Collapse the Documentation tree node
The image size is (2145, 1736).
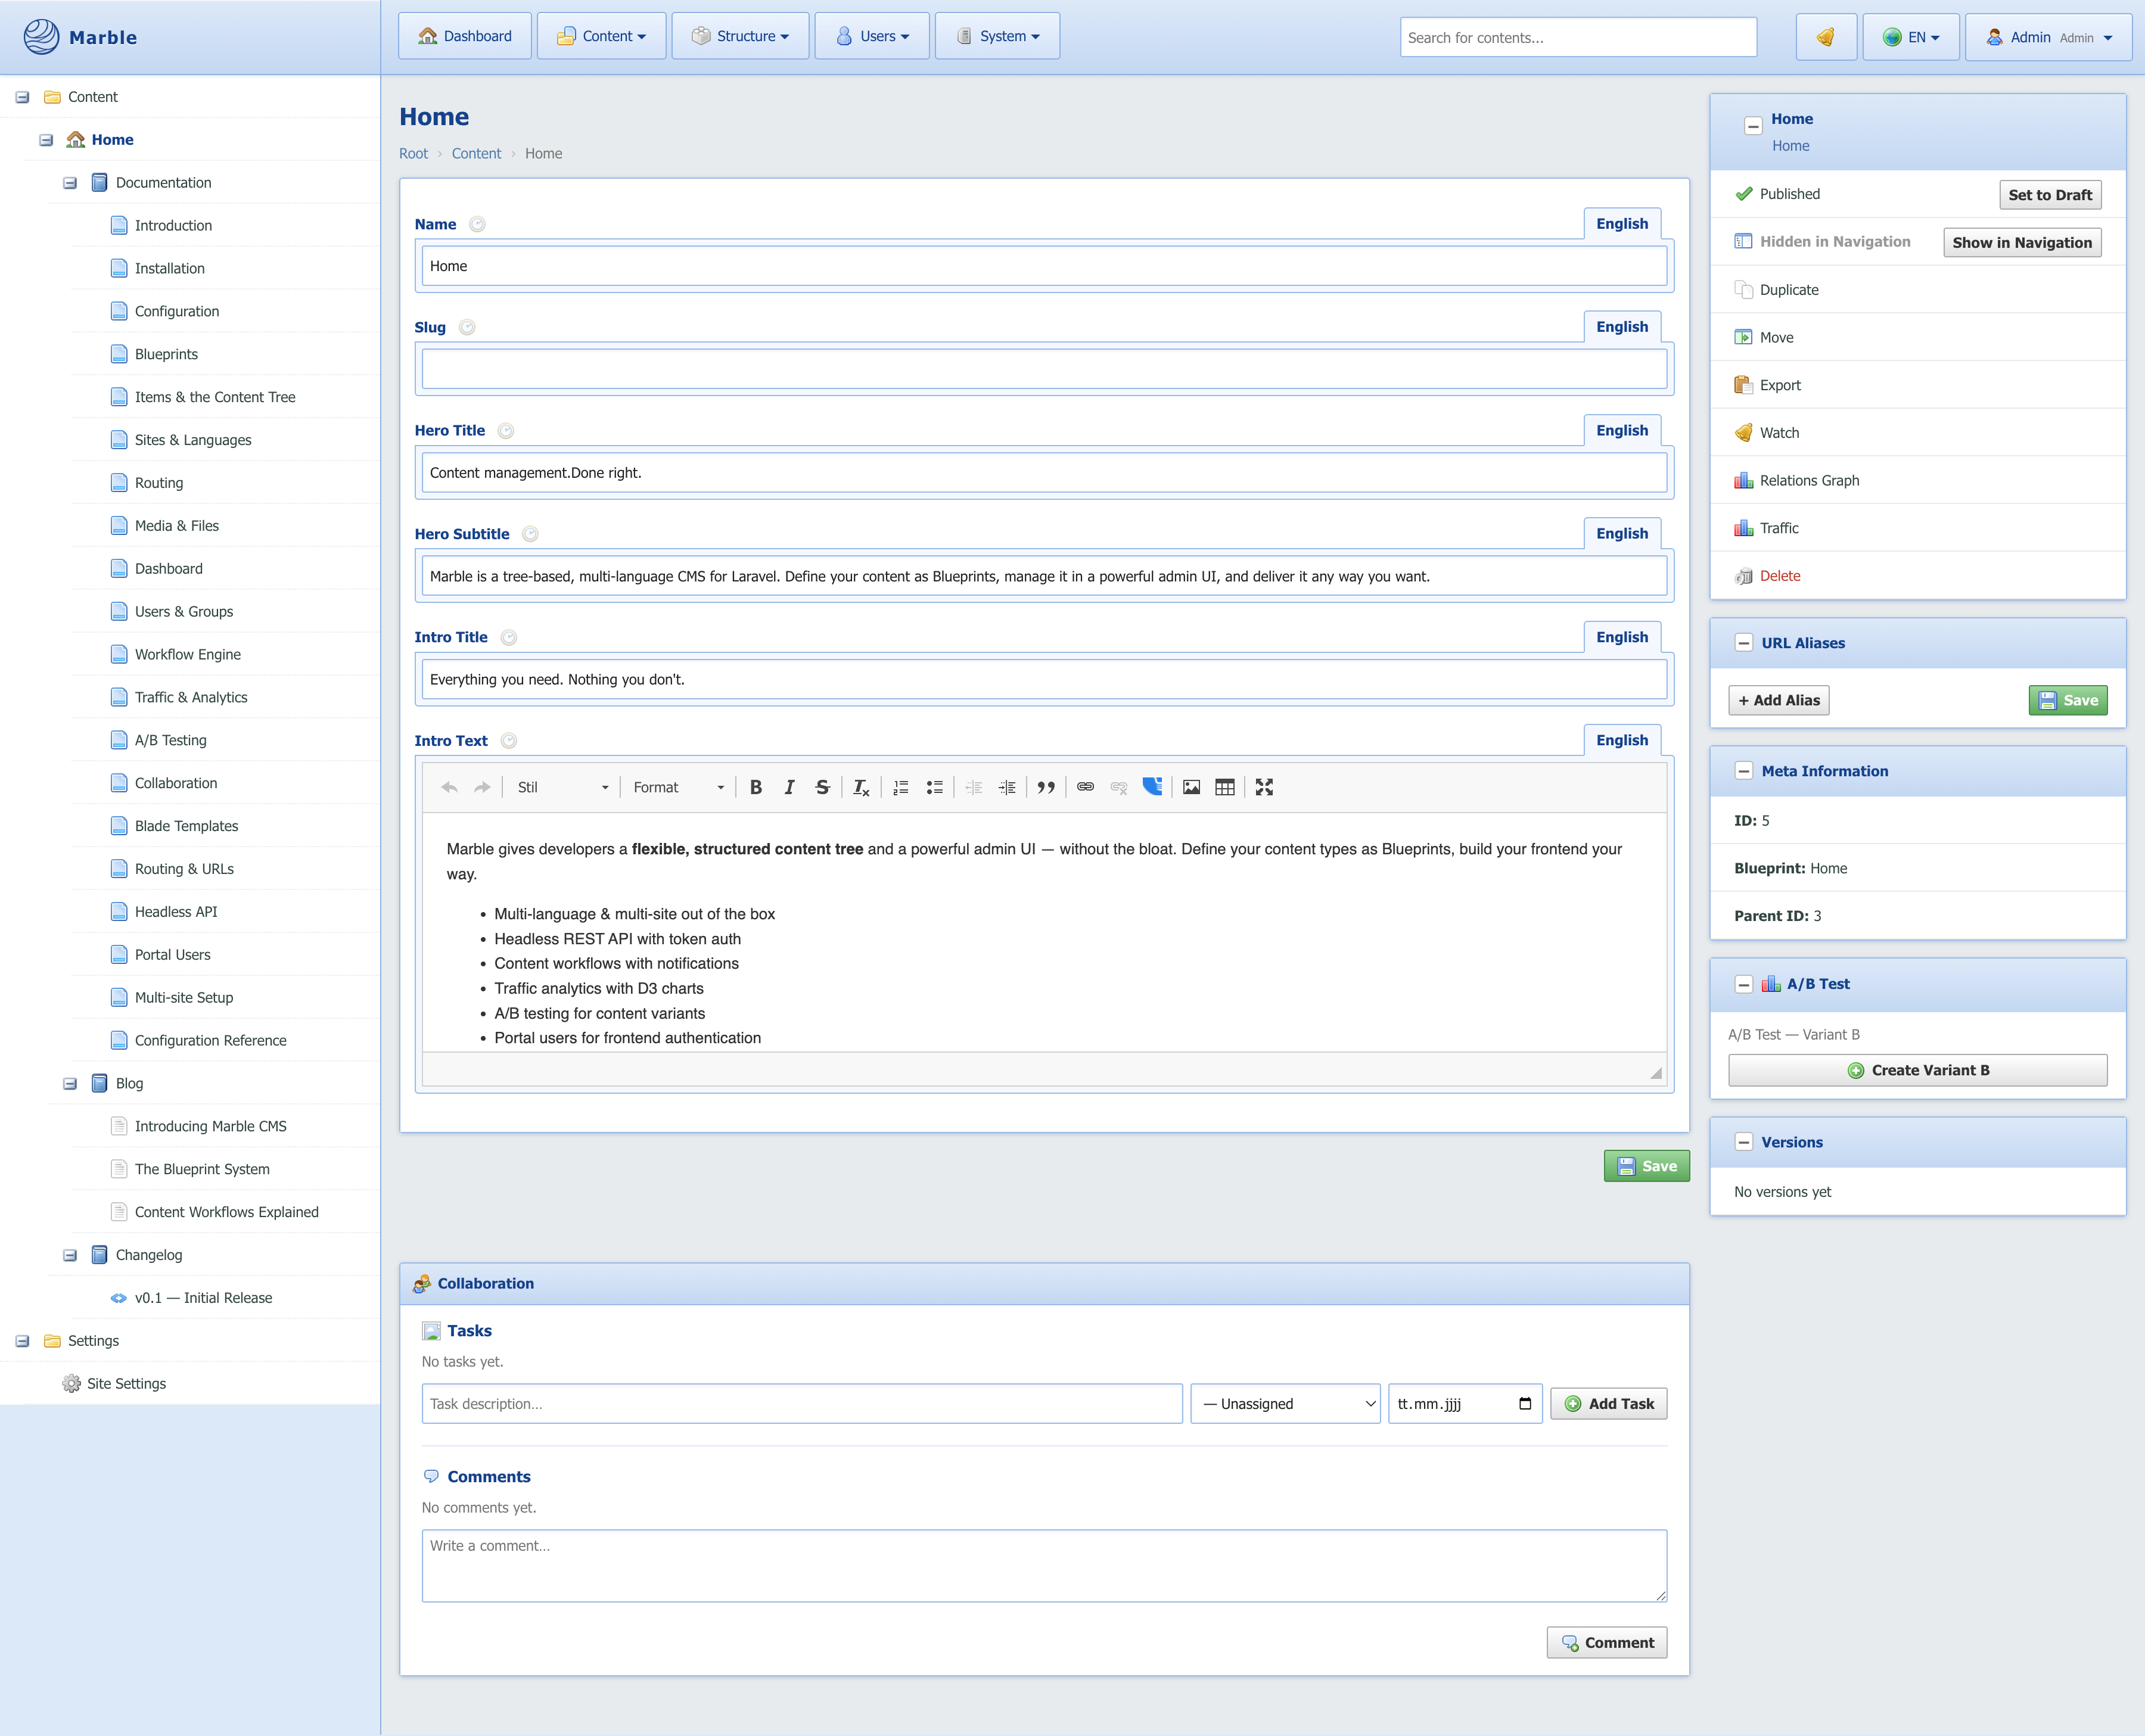70,183
